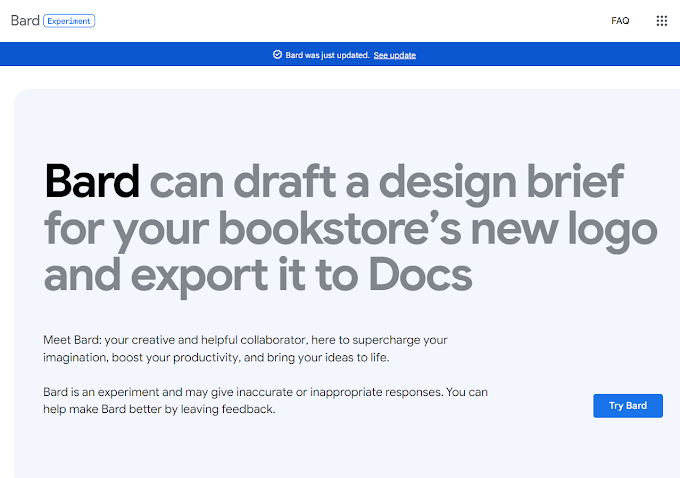Click the Bard logo text
Image resolution: width=680 pixels, height=478 pixels.
tap(25, 20)
